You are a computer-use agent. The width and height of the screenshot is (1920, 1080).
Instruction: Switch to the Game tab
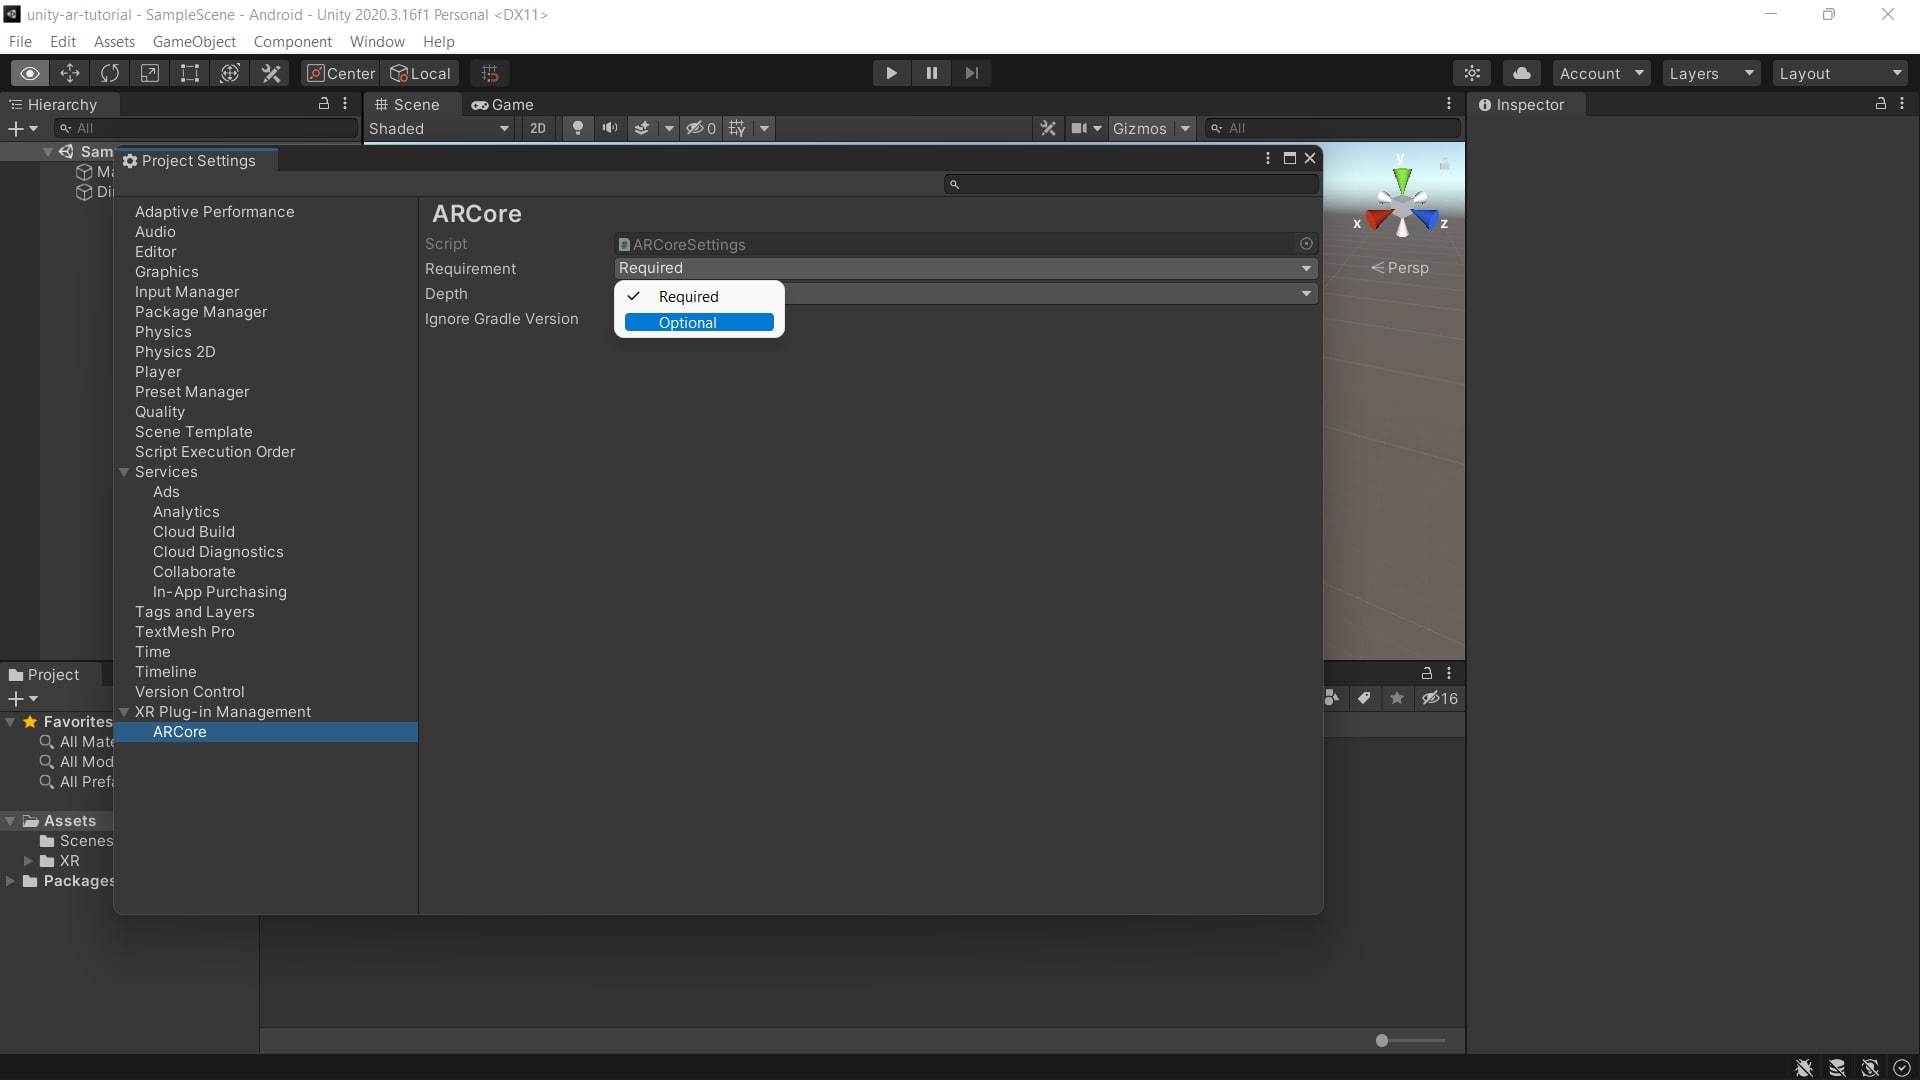503,104
